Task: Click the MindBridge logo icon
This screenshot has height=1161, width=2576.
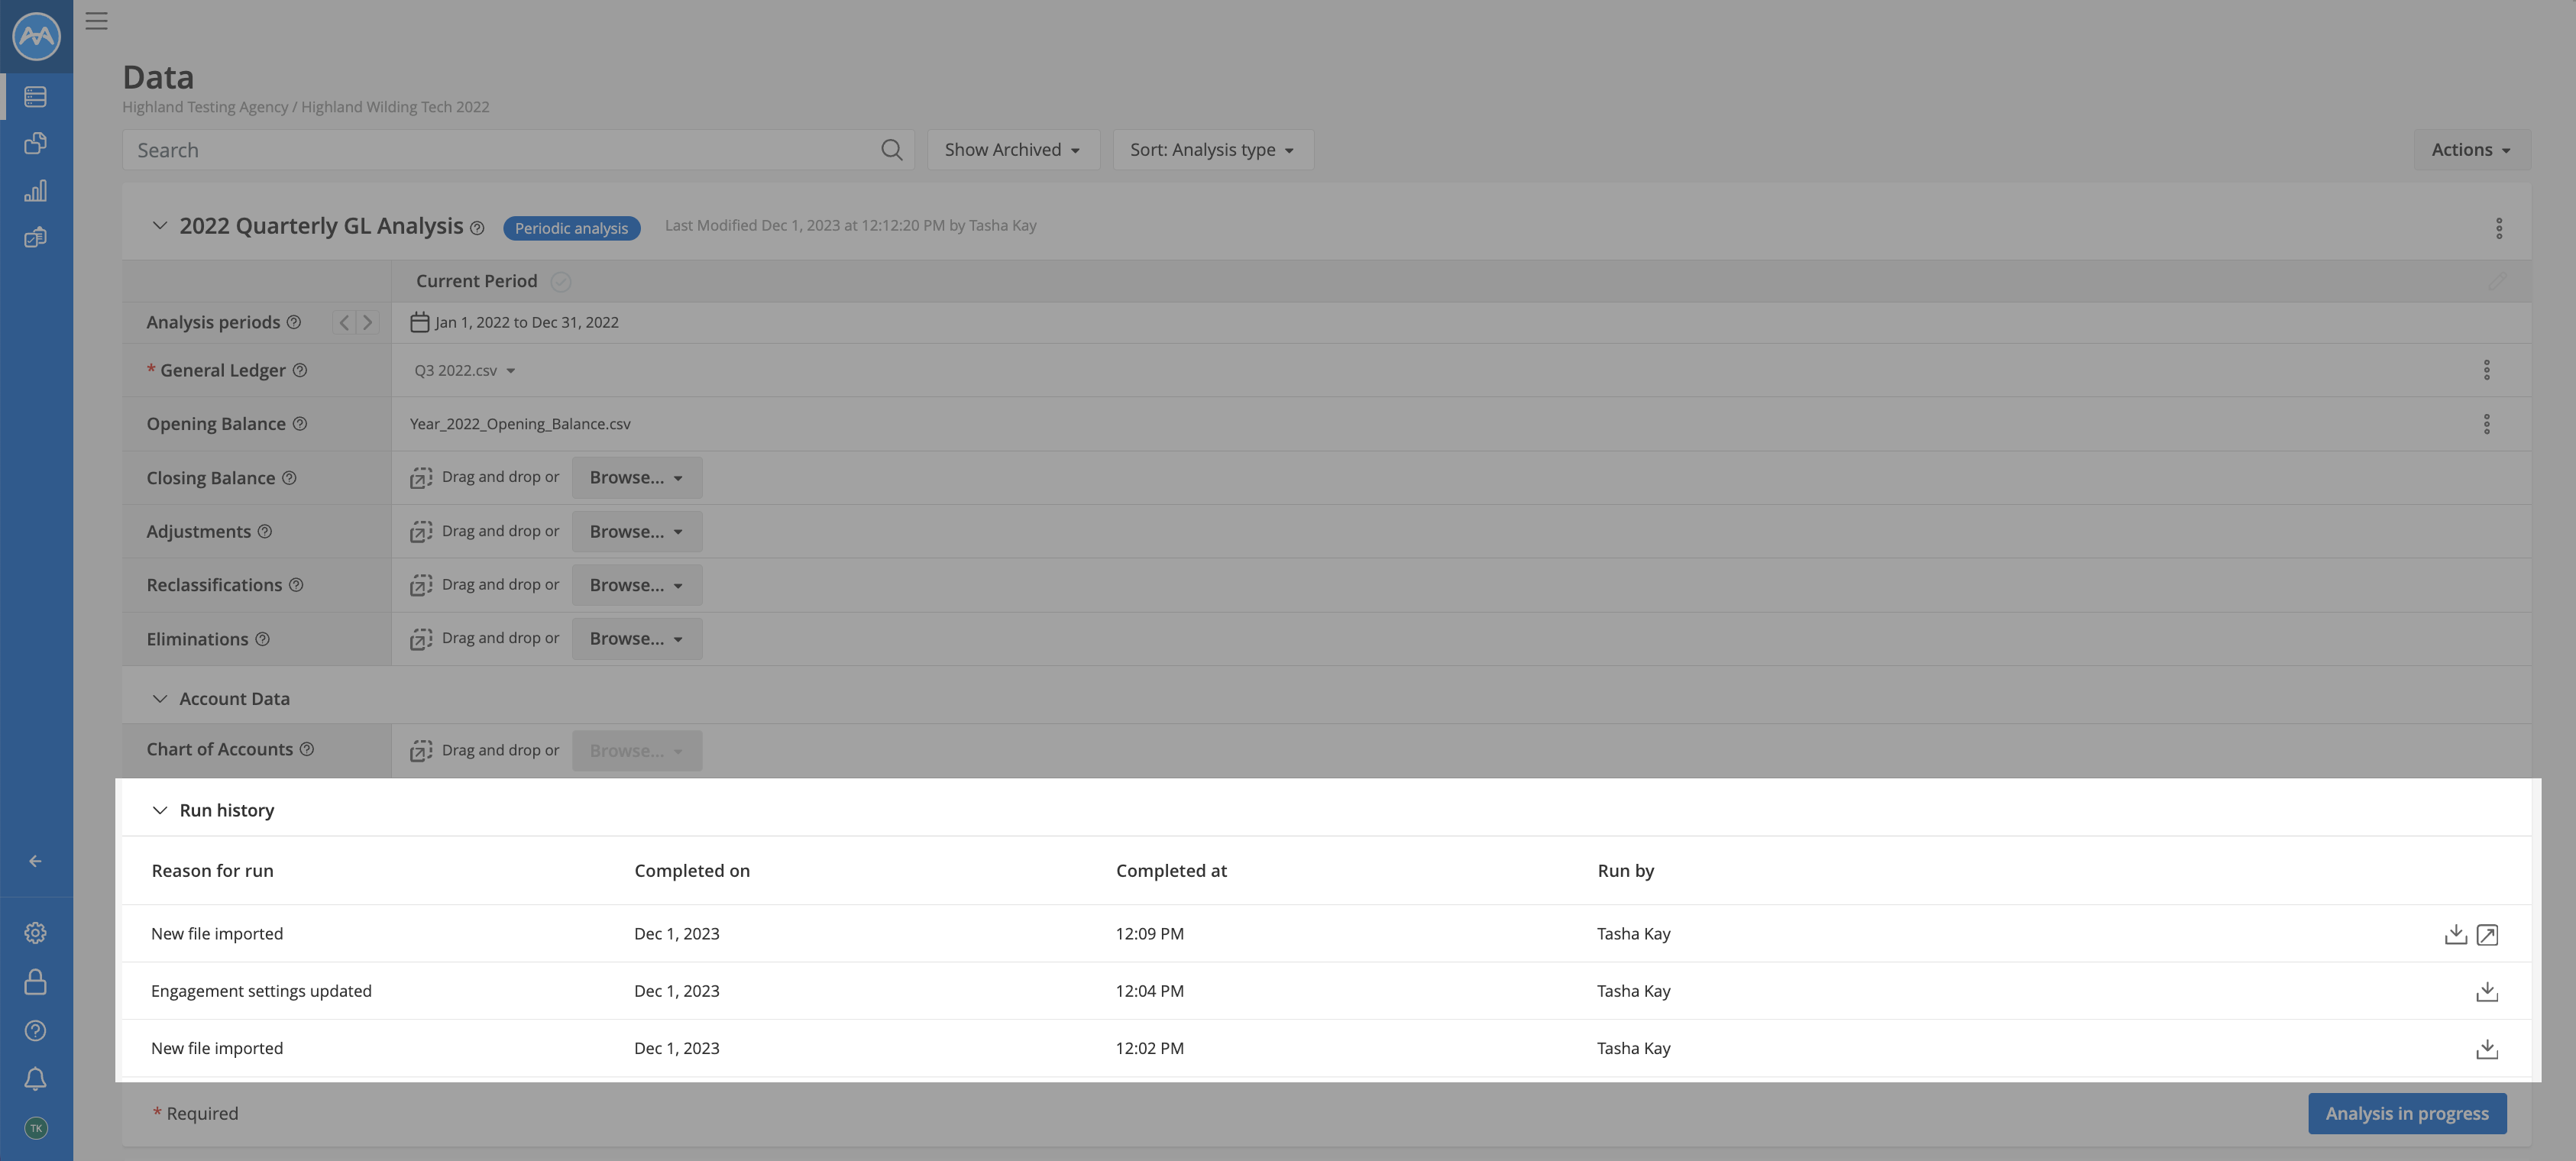Action: coord(36,36)
